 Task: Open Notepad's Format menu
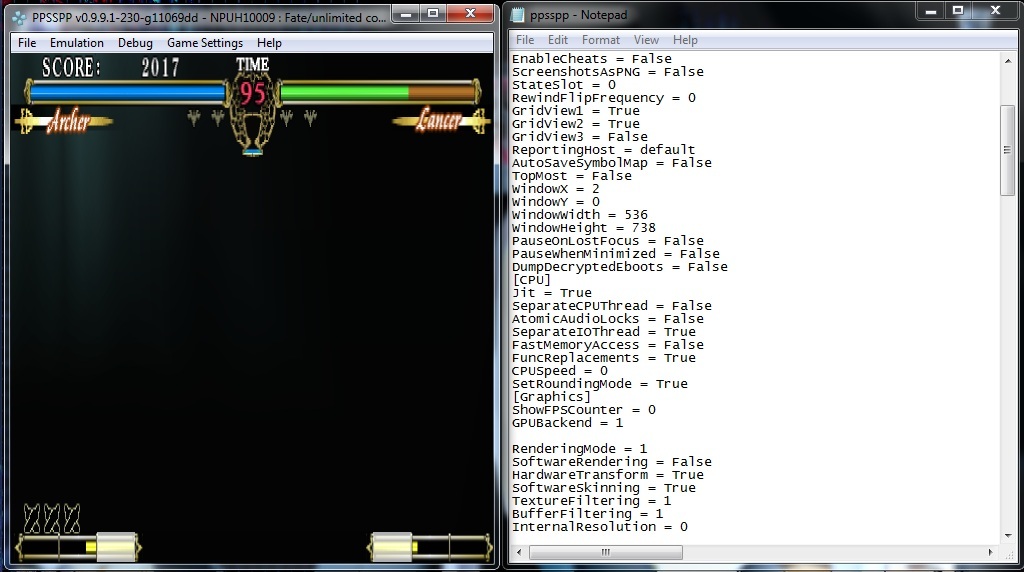[601, 40]
